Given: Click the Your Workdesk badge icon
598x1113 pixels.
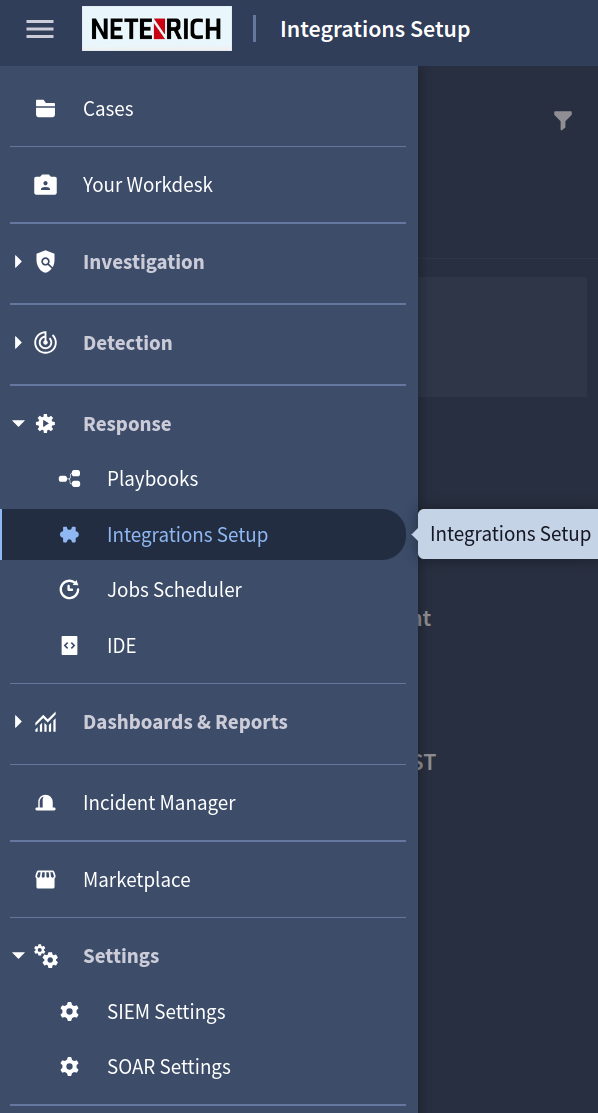Looking at the screenshot, I should coord(45,184).
